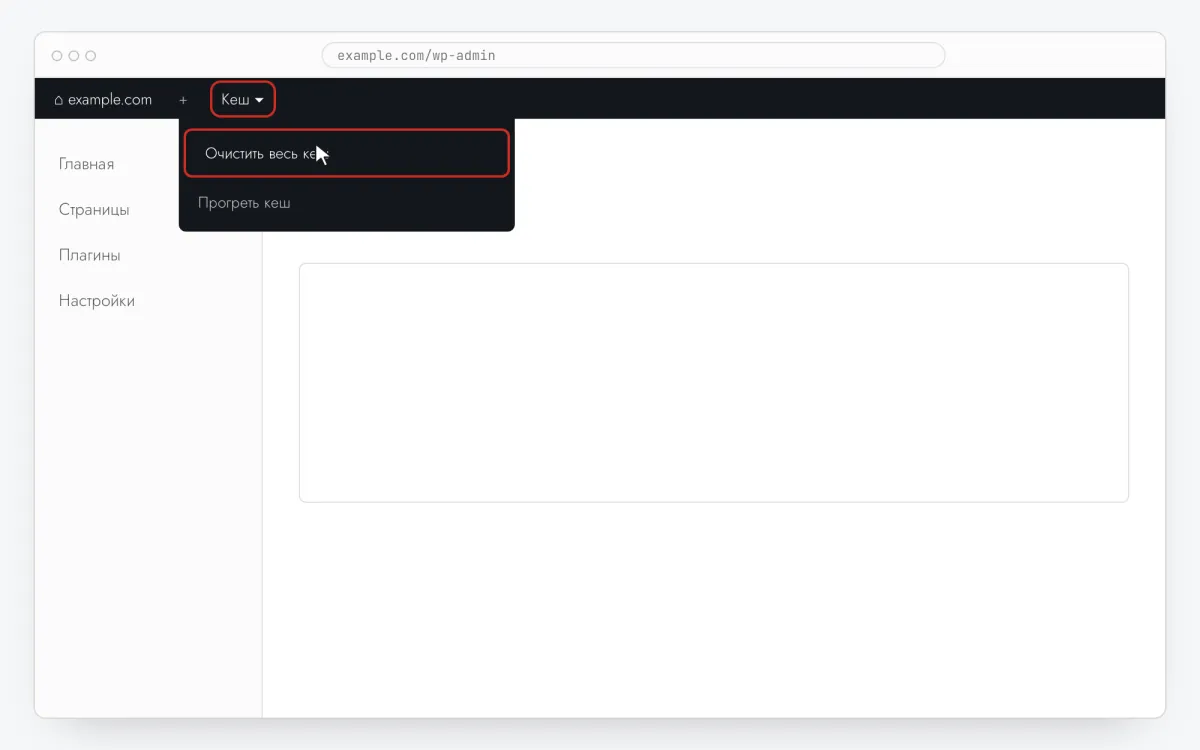Open Страницы in the sidebar

coord(94,210)
